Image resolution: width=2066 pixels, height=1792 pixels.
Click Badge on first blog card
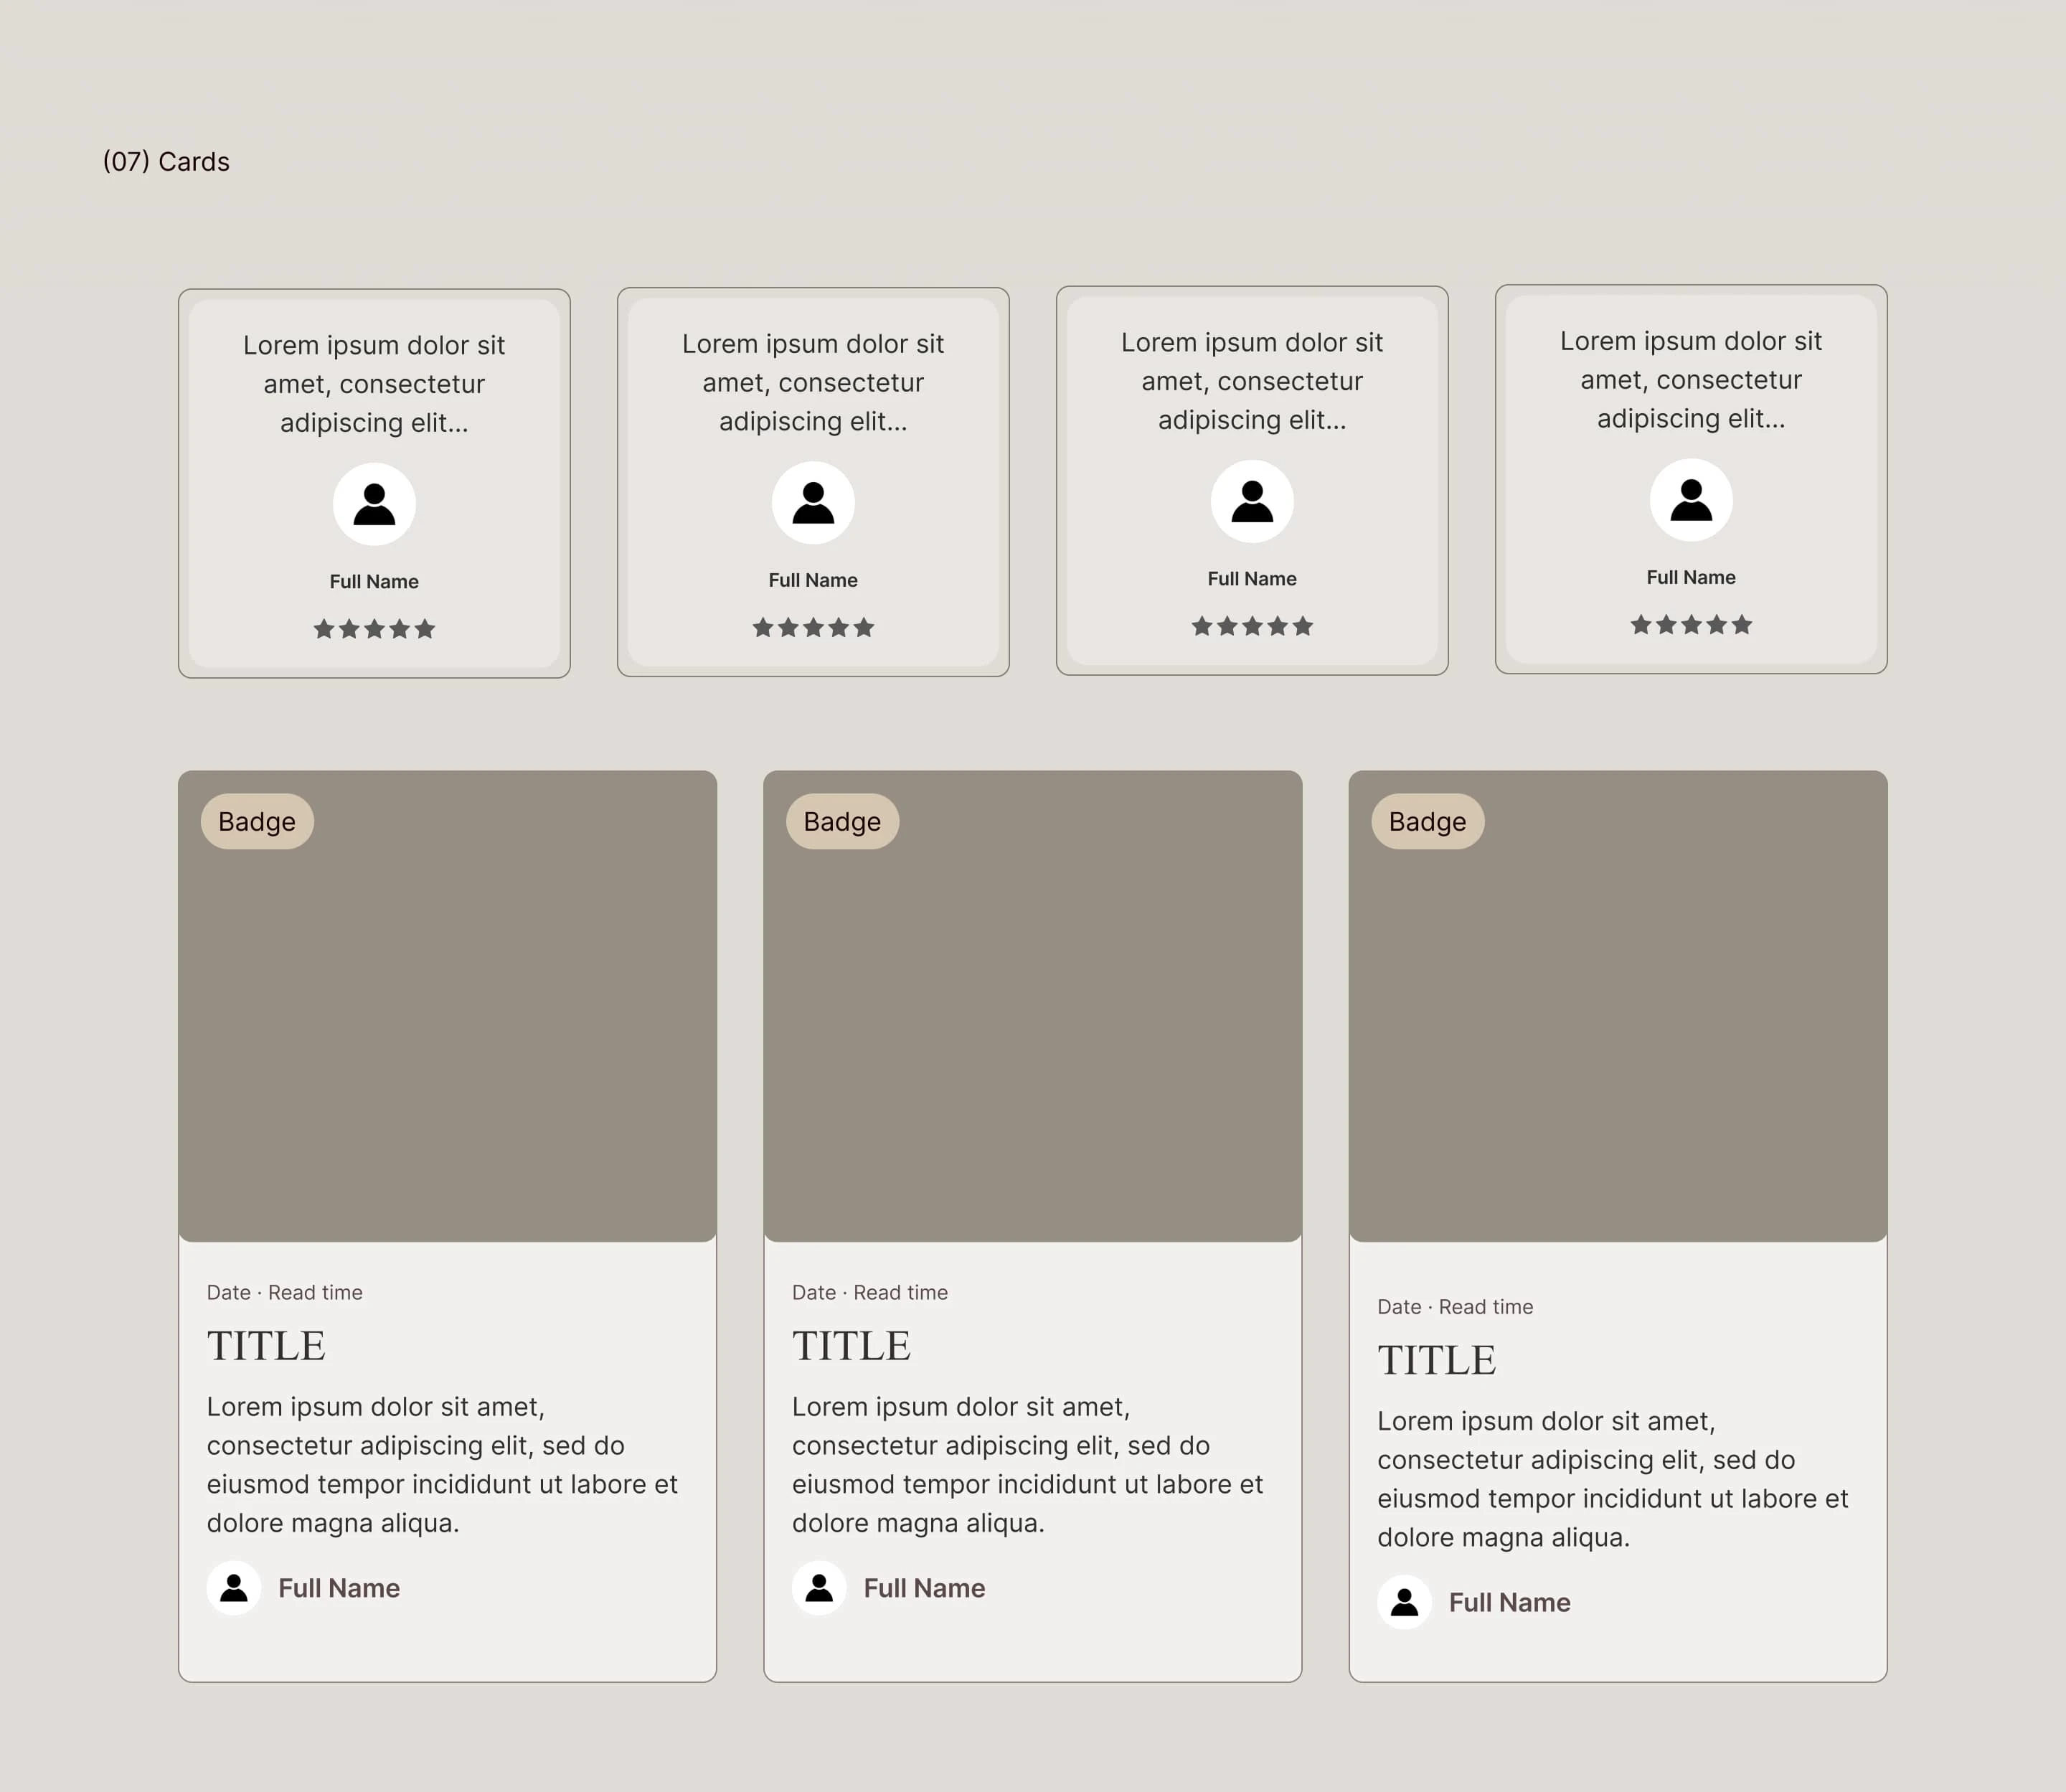click(257, 821)
